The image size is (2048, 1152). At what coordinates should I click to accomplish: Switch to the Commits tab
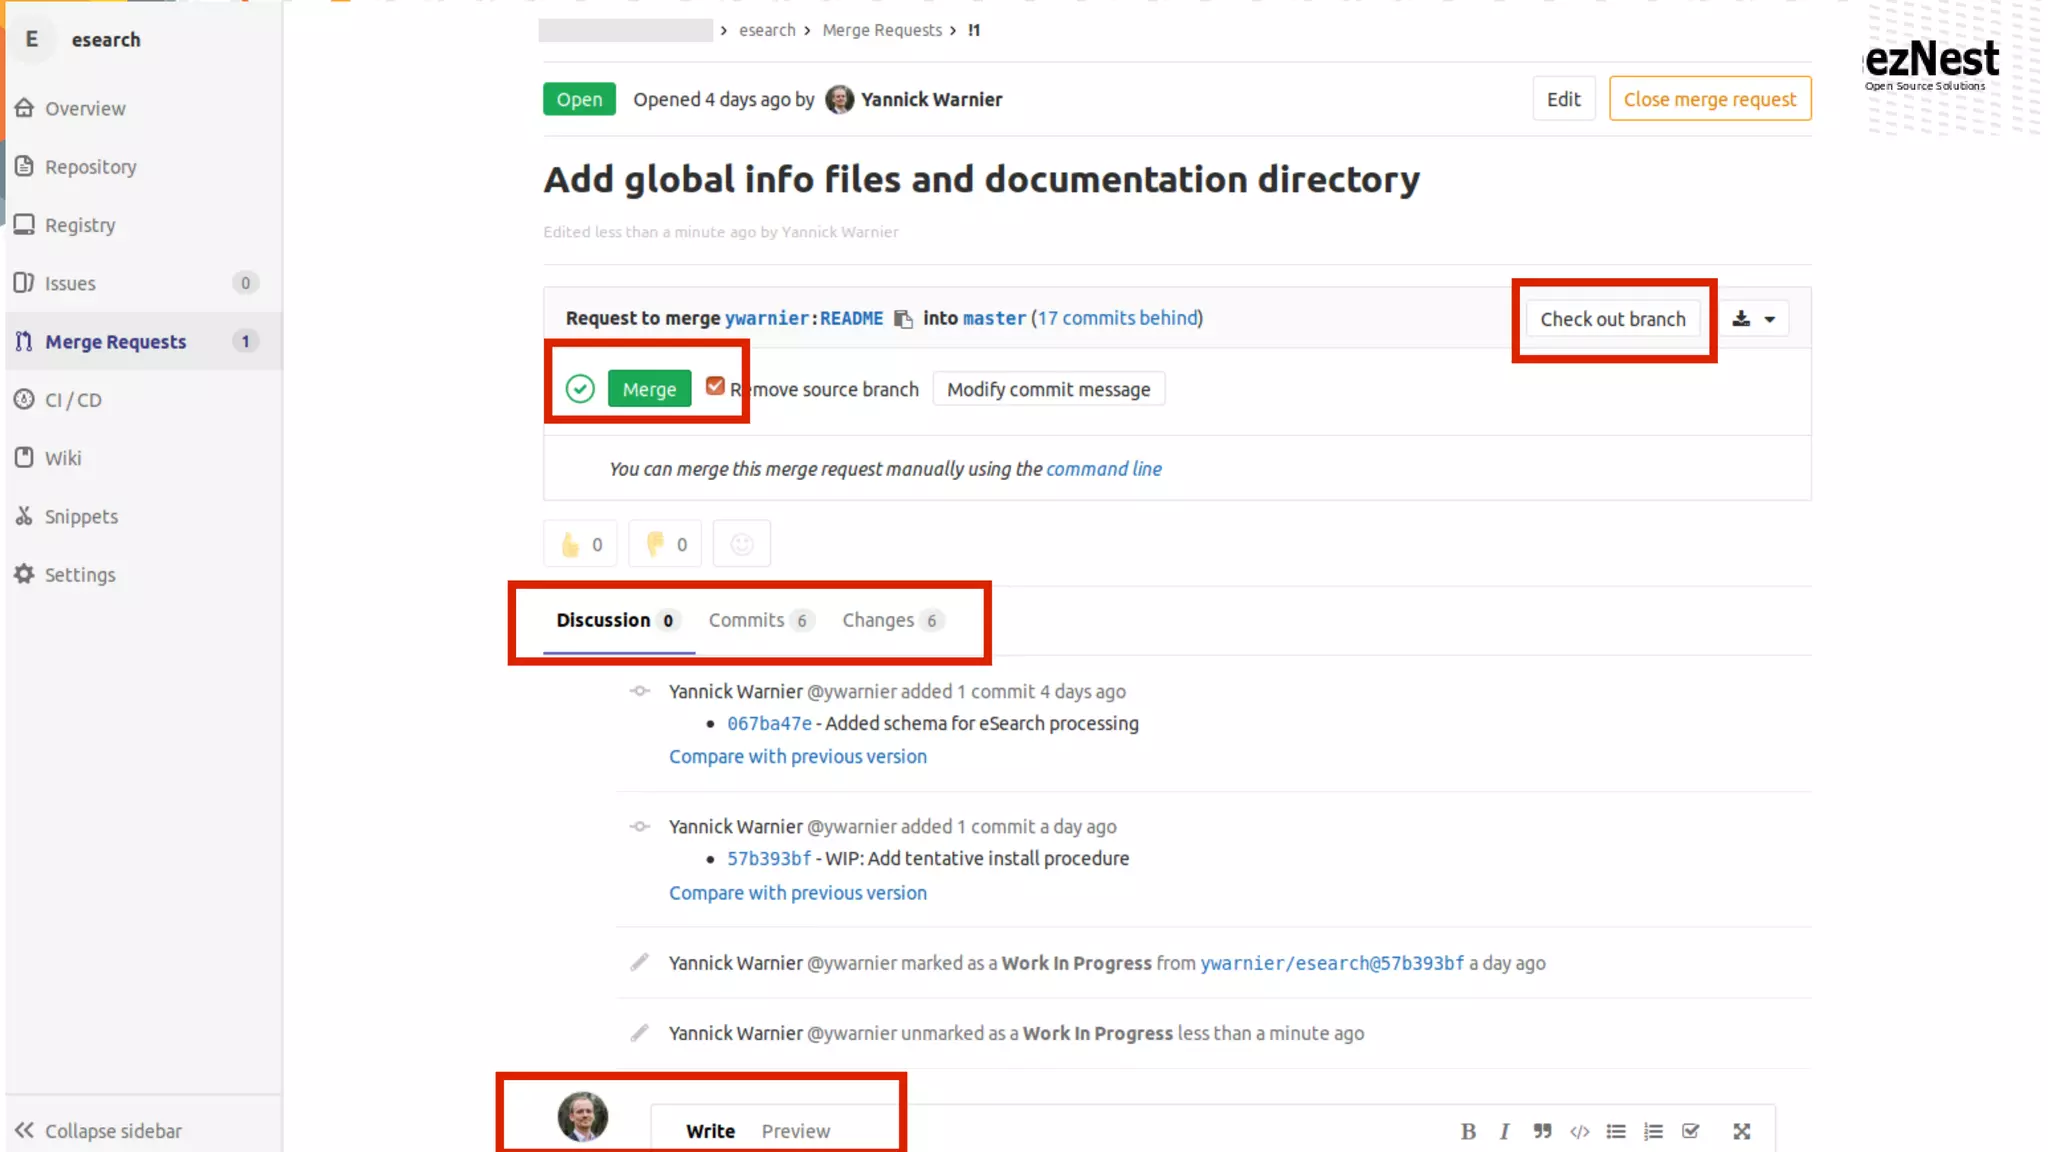(760, 620)
